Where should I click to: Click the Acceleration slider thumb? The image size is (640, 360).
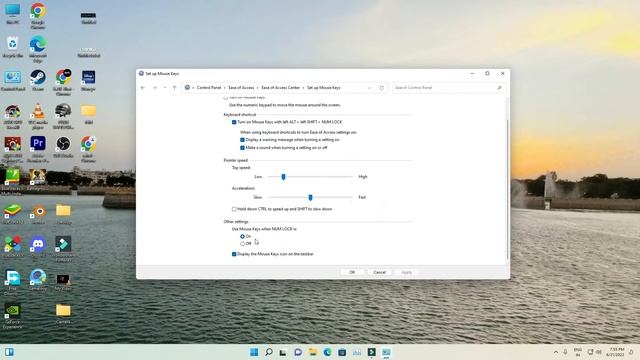tap(310, 198)
